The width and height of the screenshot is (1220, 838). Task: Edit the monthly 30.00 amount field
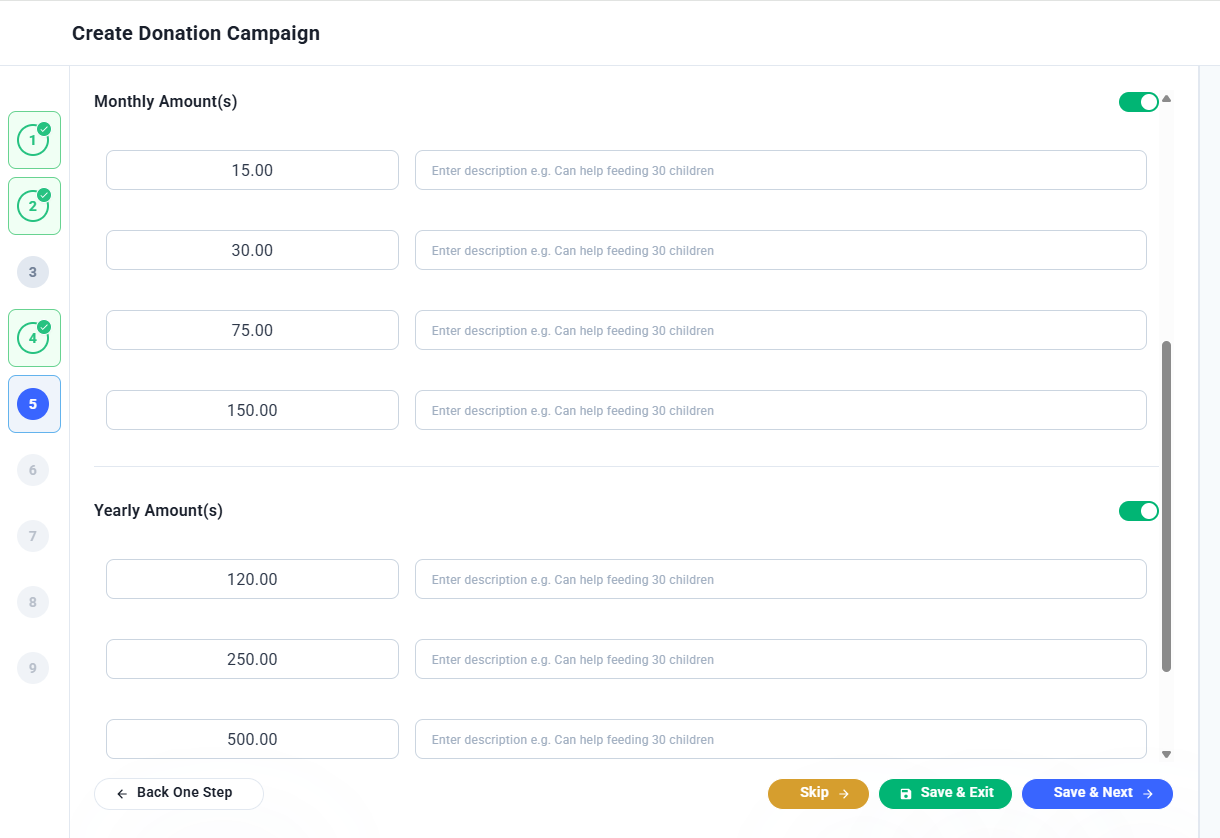252,250
